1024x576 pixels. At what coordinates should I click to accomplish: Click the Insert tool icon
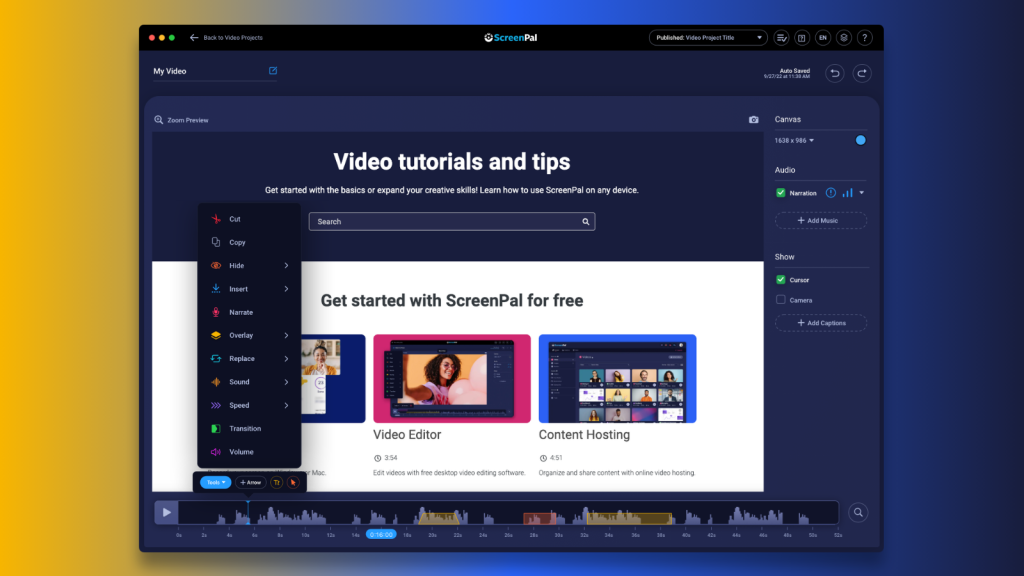pos(216,289)
